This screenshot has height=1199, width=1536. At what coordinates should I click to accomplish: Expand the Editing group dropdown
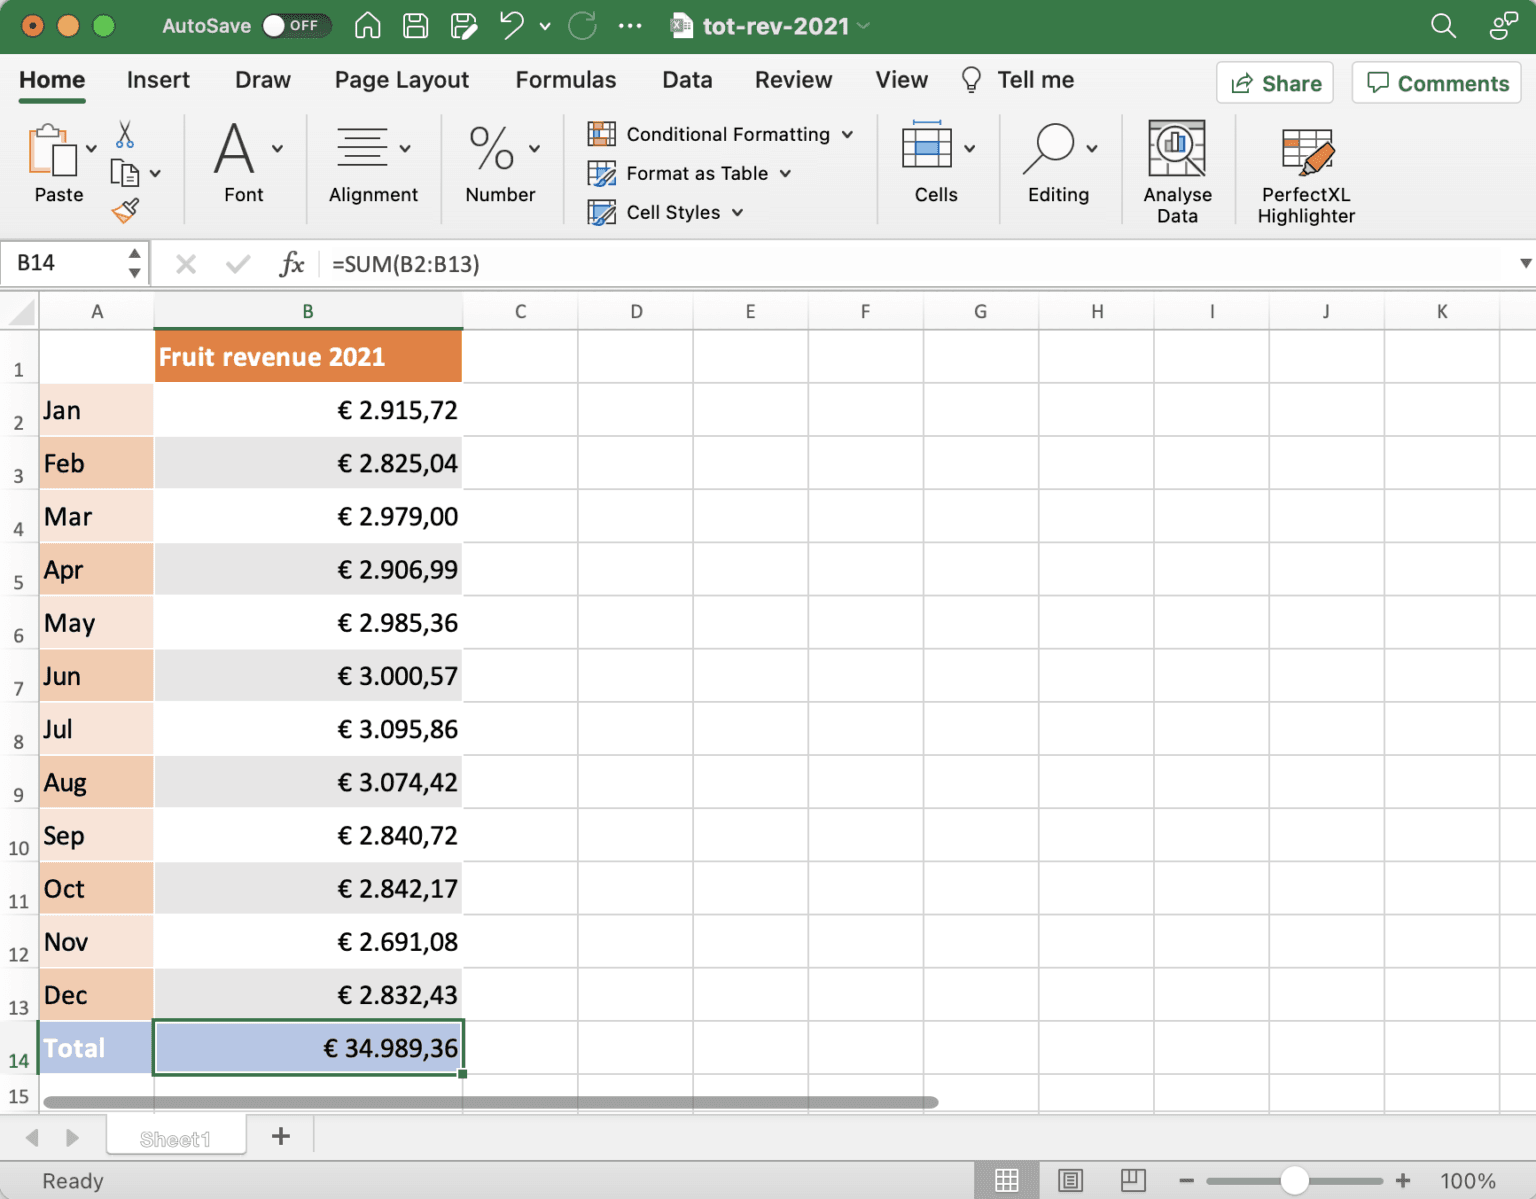click(x=1089, y=147)
